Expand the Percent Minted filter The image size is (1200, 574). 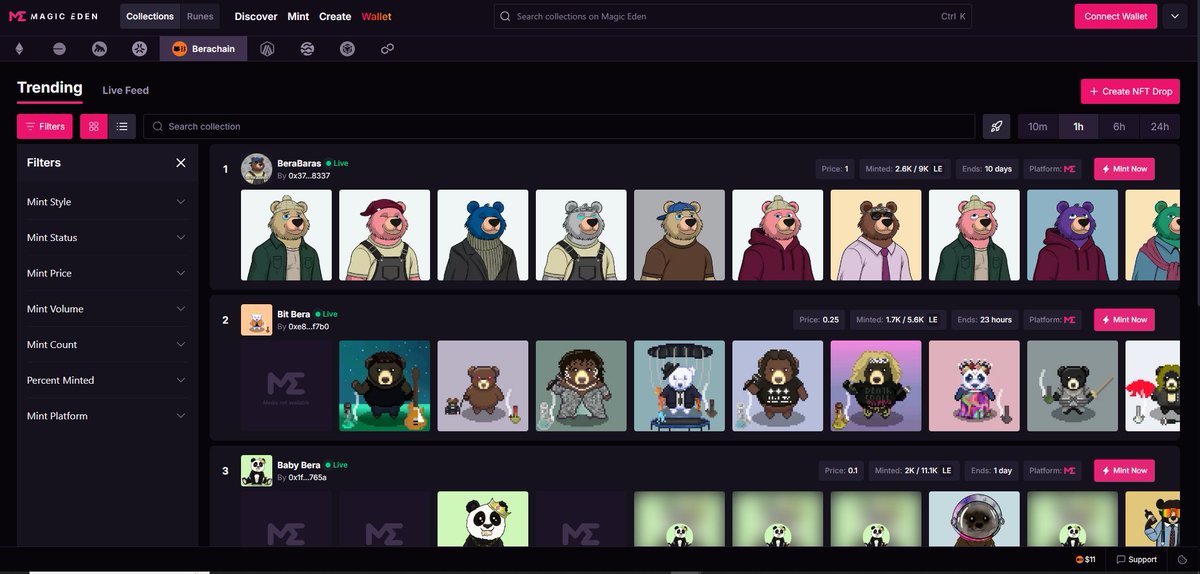(106, 380)
